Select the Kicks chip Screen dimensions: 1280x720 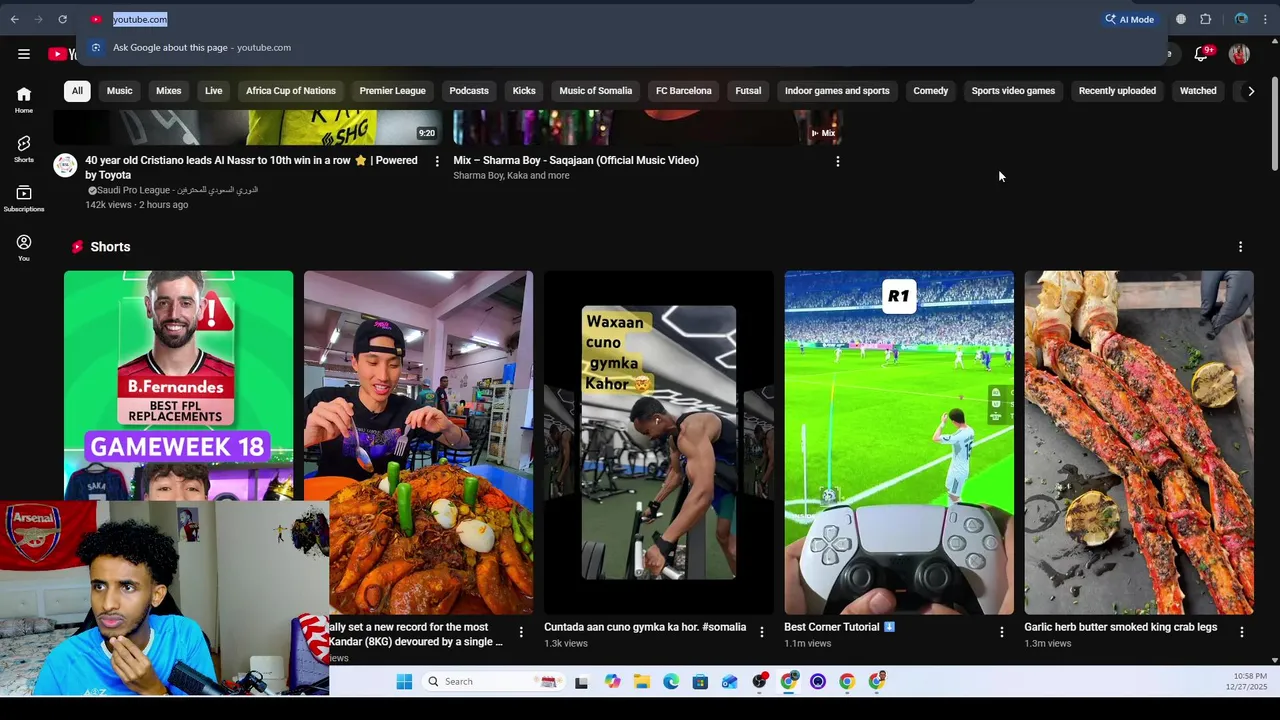(x=524, y=91)
